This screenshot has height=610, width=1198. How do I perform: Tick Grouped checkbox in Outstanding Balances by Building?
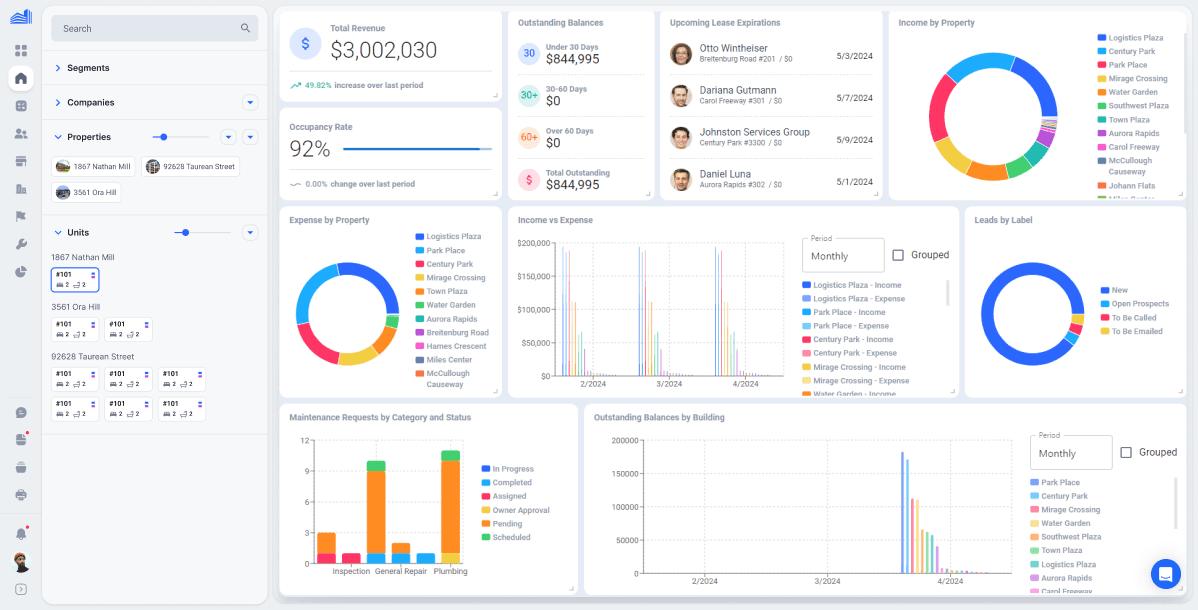[x=1126, y=452]
